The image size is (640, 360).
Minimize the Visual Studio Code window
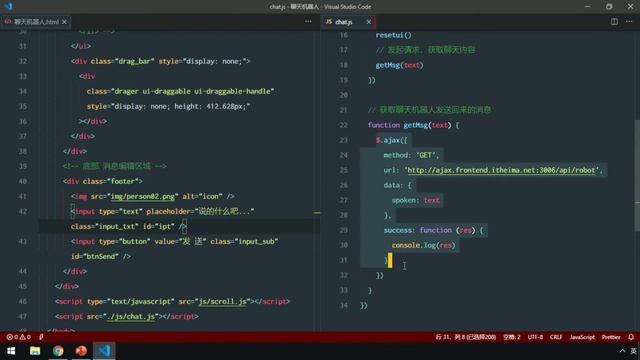pyautogui.click(x=587, y=7)
